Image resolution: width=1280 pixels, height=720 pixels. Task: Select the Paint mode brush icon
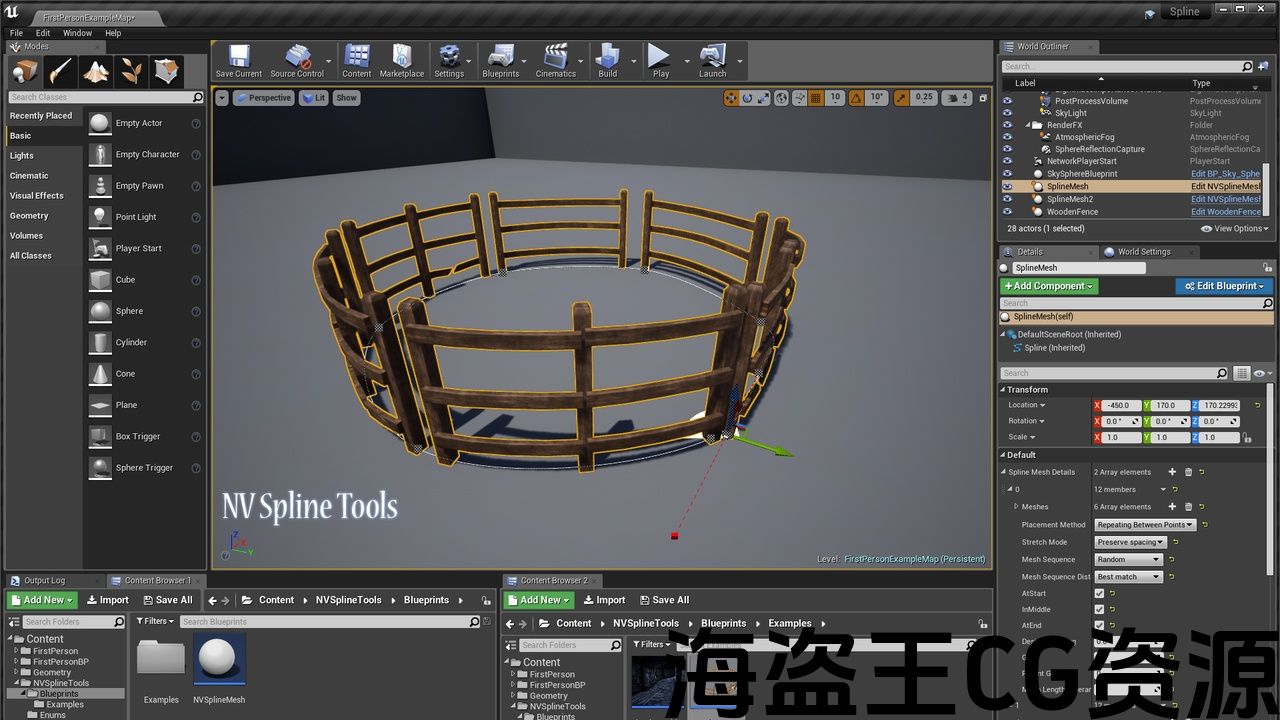coord(60,71)
